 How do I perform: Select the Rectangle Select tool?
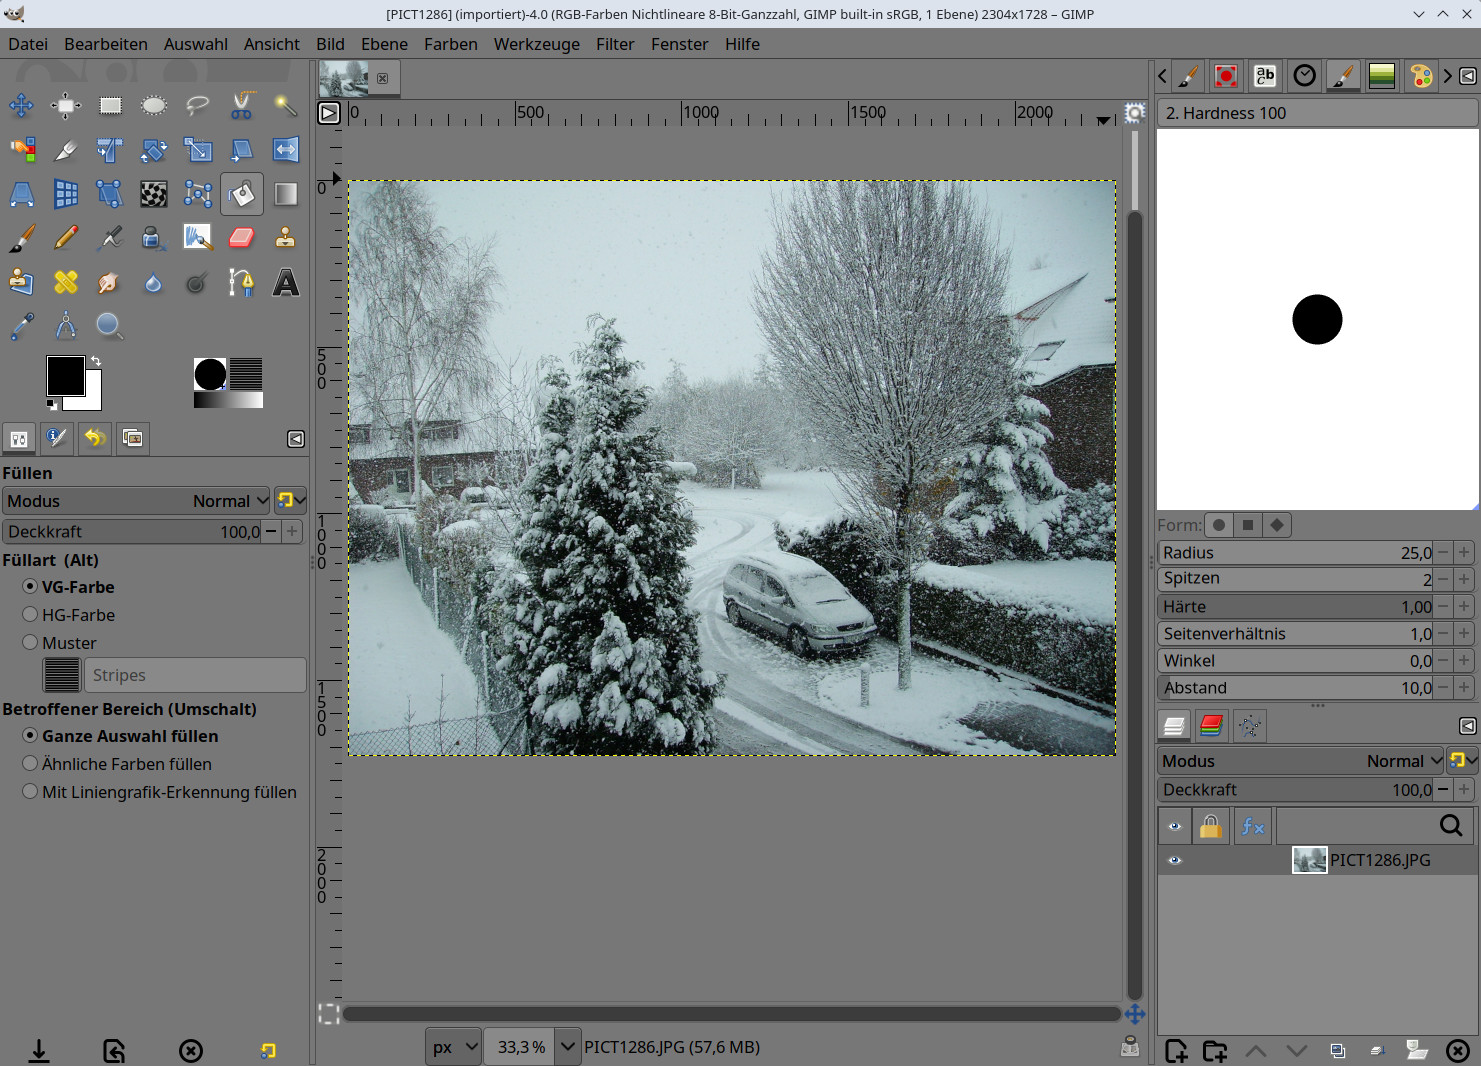coord(110,105)
